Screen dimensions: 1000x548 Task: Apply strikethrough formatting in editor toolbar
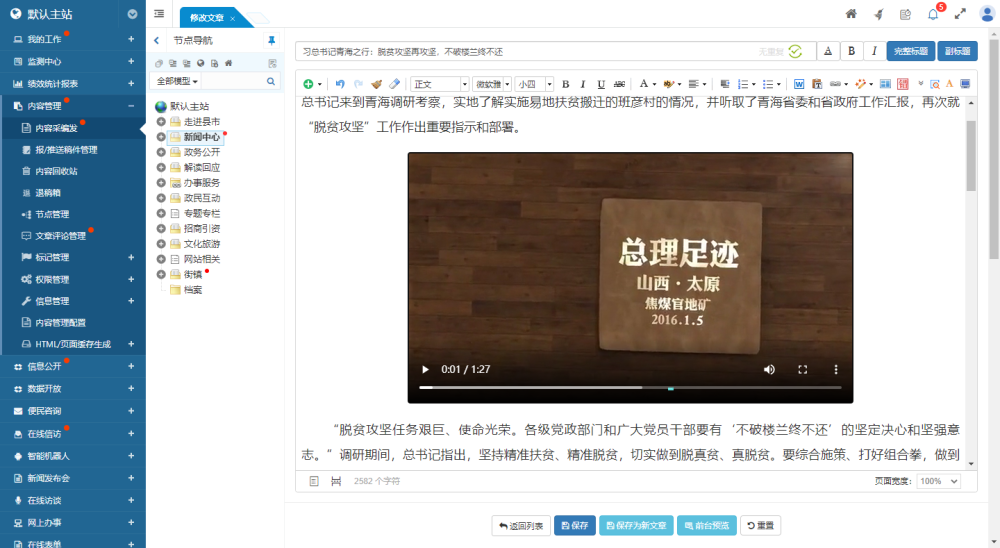tap(619, 84)
